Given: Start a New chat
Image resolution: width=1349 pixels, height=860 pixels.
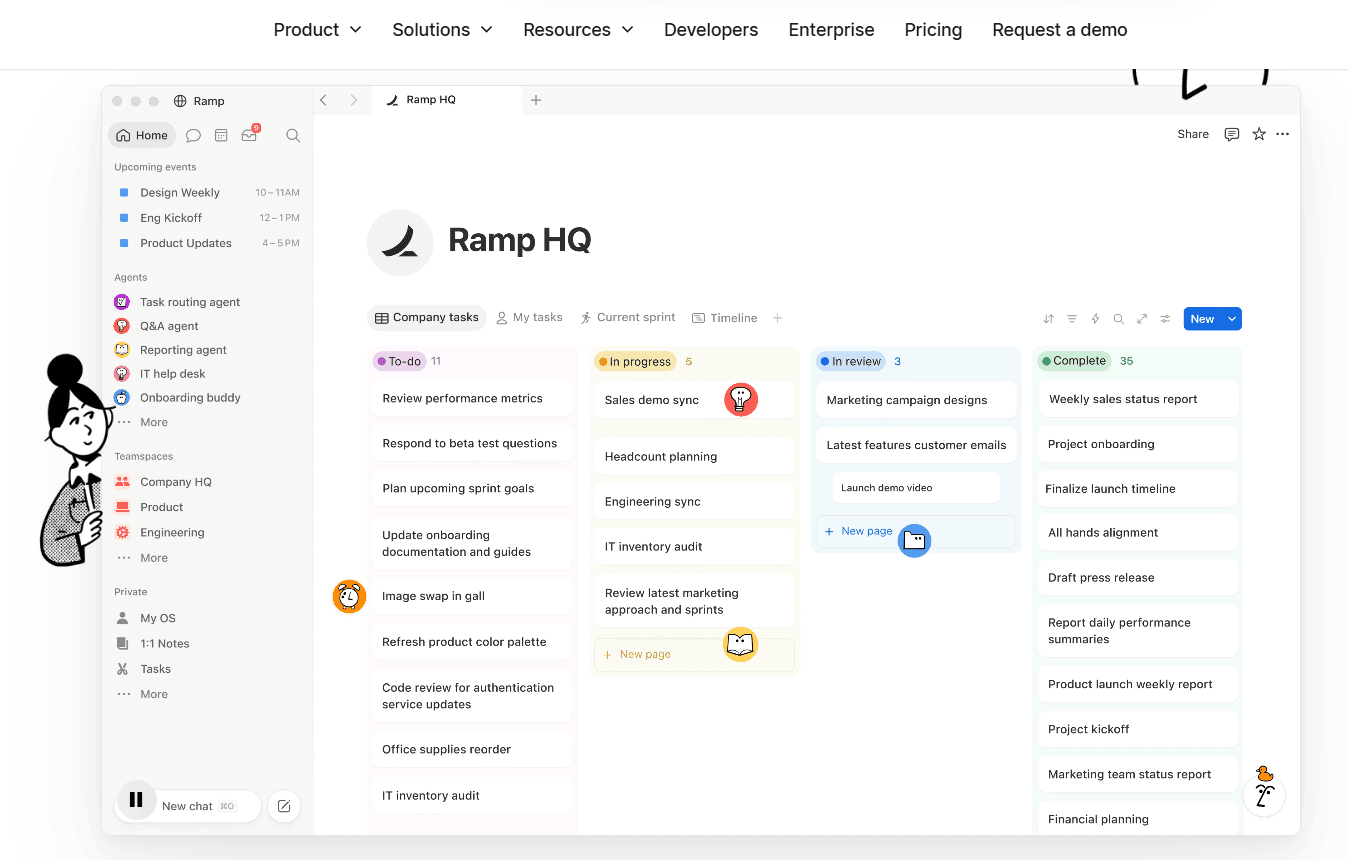Looking at the screenshot, I should point(188,806).
